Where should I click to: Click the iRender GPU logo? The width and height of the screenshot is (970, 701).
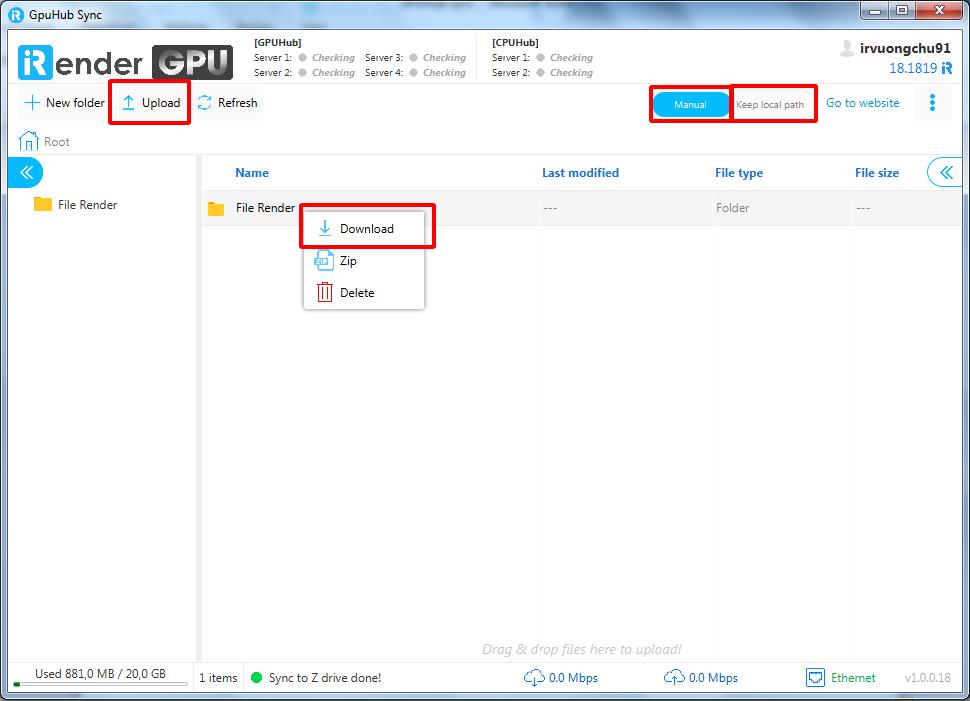tap(125, 62)
